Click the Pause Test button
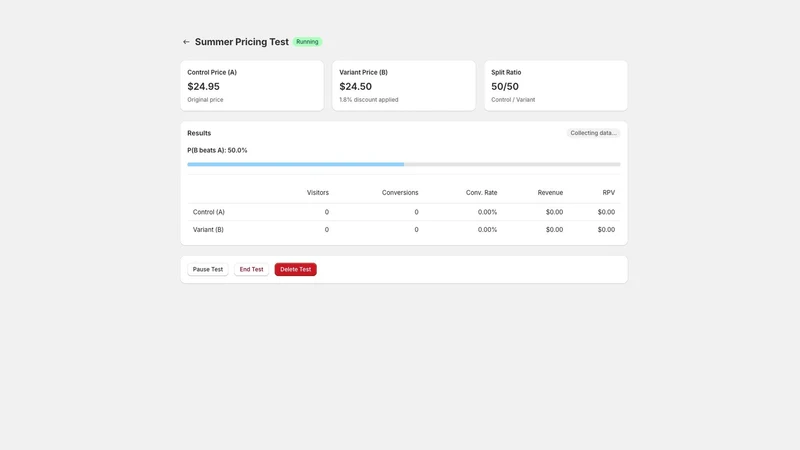The height and width of the screenshot is (450, 800). pyautogui.click(x=208, y=269)
